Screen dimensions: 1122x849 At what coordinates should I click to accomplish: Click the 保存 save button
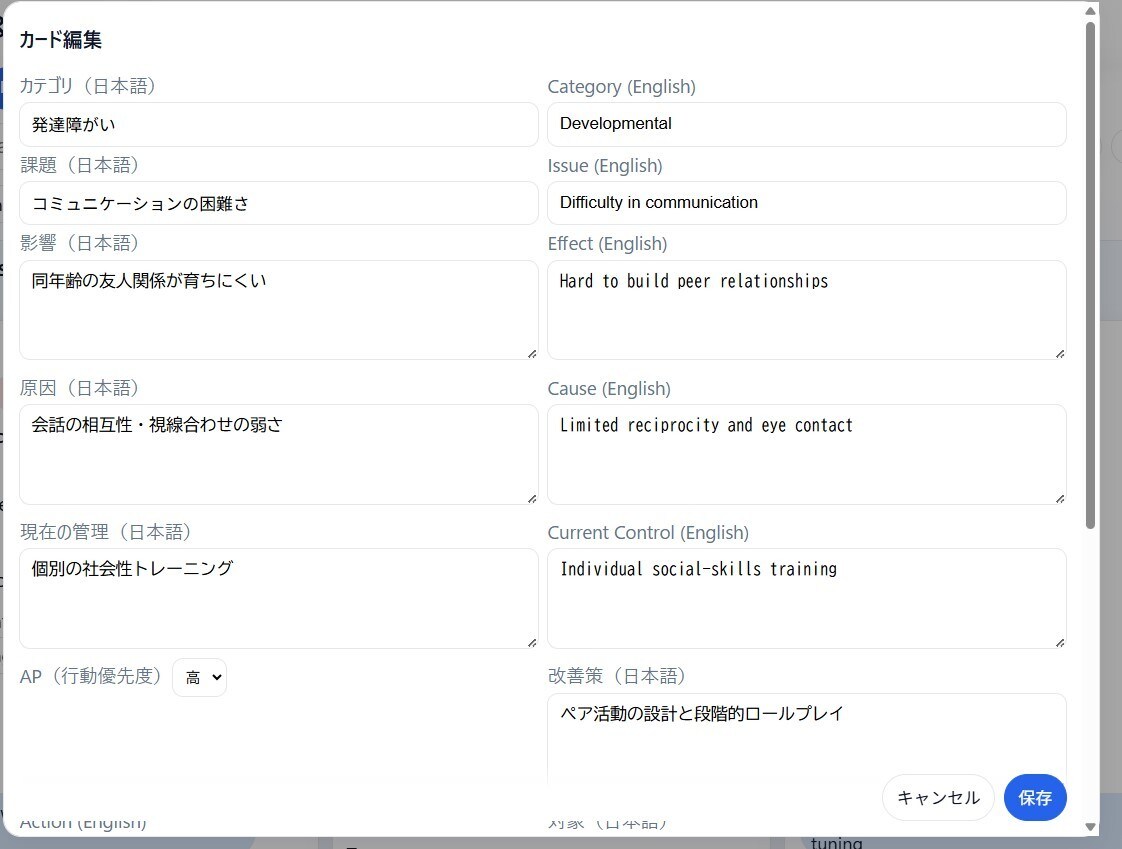(x=1035, y=797)
